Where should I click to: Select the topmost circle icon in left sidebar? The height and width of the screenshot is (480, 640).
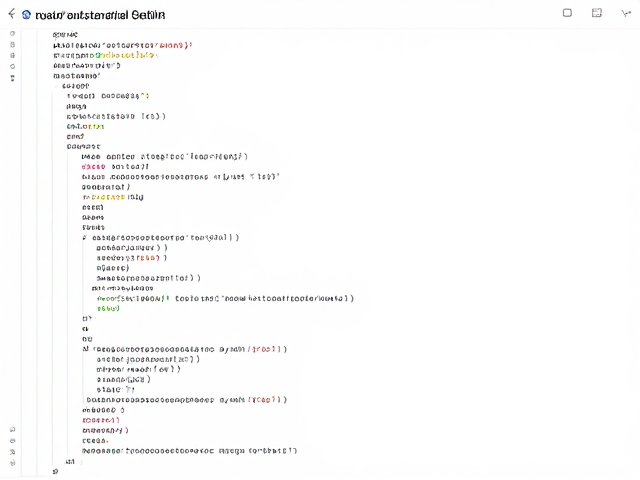pyautogui.click(x=13, y=33)
